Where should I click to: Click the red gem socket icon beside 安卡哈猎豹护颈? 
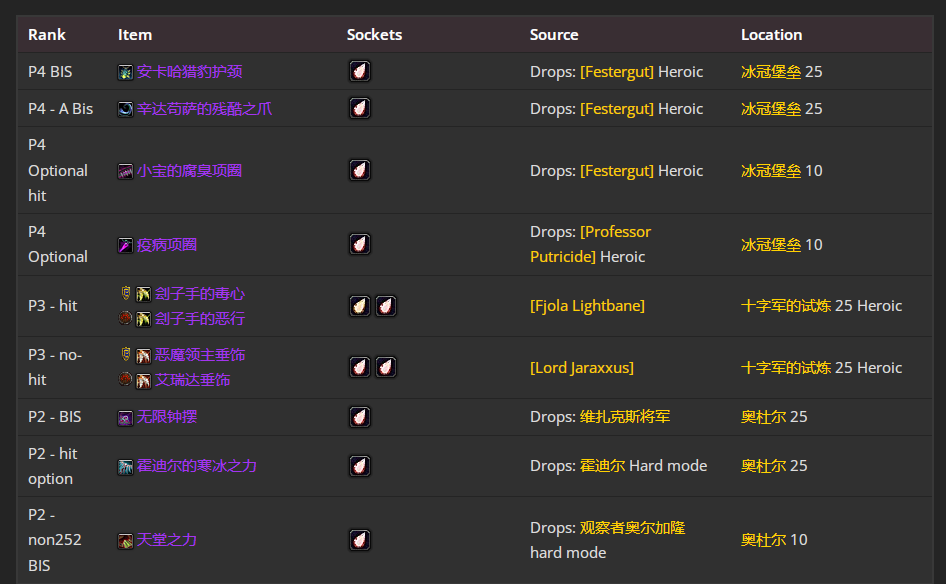click(x=359, y=71)
